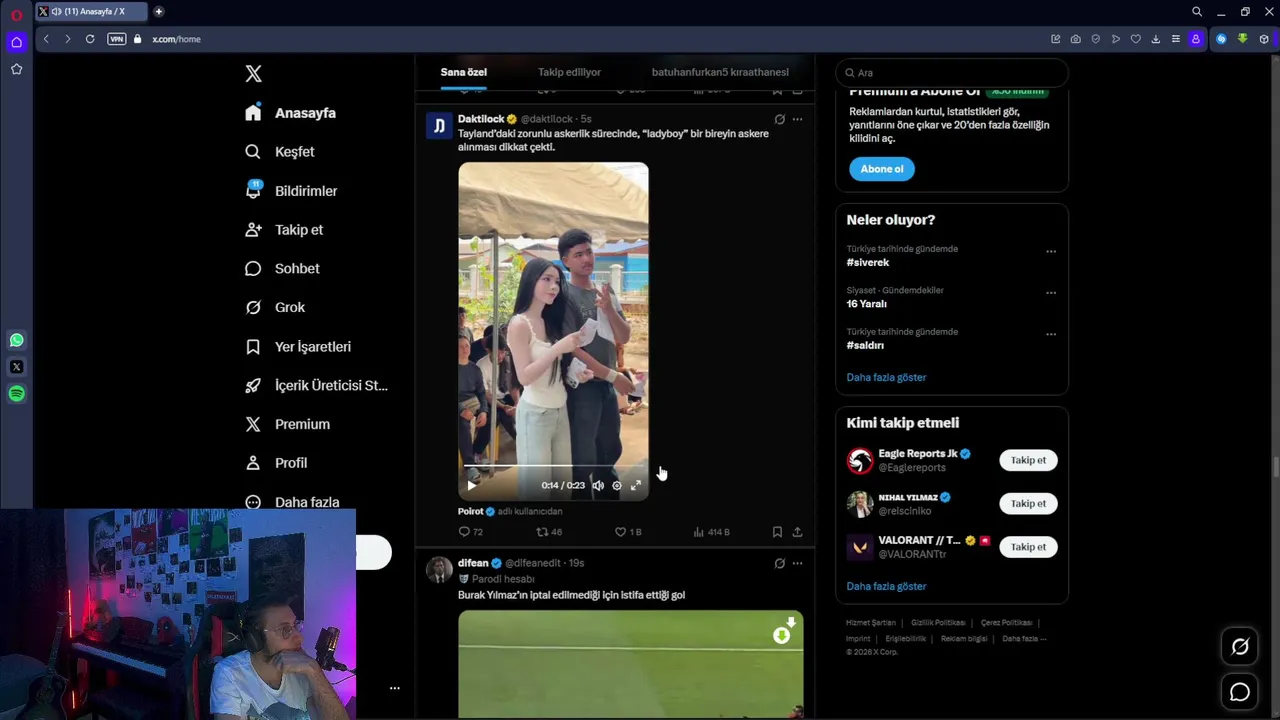The height and width of the screenshot is (720, 1280).
Task: Open Opera sidebar Spotify
Action: (x=16, y=394)
